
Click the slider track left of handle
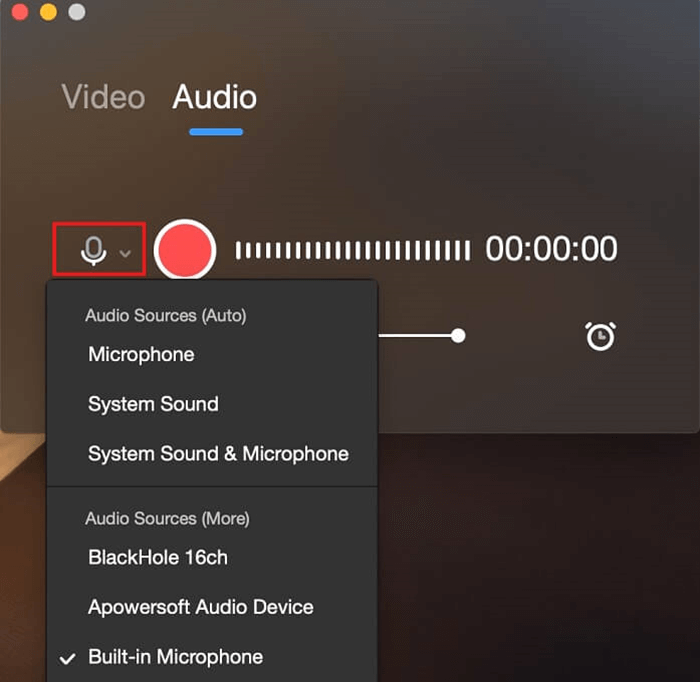tap(415, 336)
